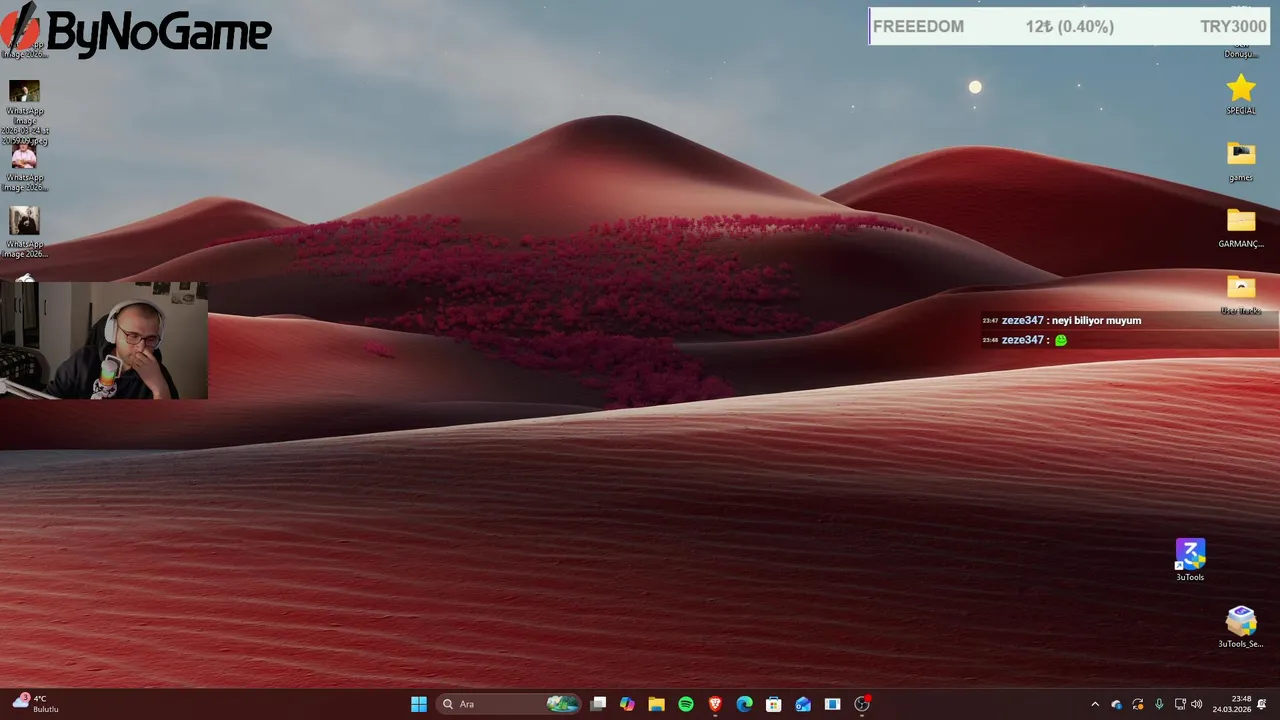Click chat message 'neyi biliyor muyum'
This screenshot has width=1280, height=720.
pyautogui.click(x=1096, y=320)
